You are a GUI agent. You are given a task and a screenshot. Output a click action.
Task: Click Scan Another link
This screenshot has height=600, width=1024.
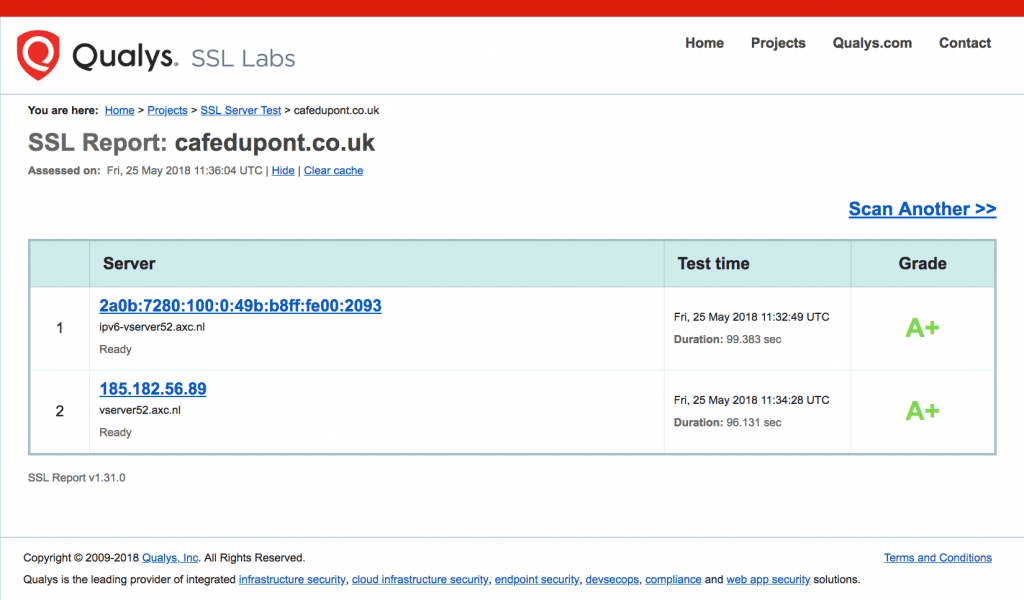click(922, 209)
